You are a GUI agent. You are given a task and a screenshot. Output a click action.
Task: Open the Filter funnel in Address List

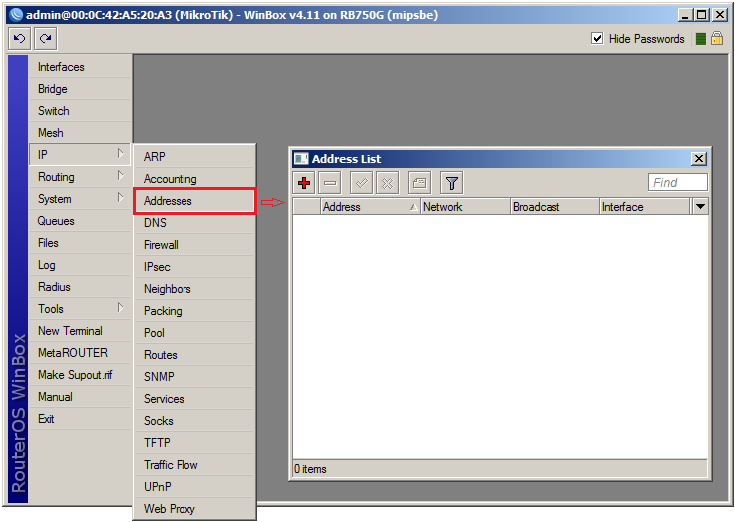(x=451, y=183)
